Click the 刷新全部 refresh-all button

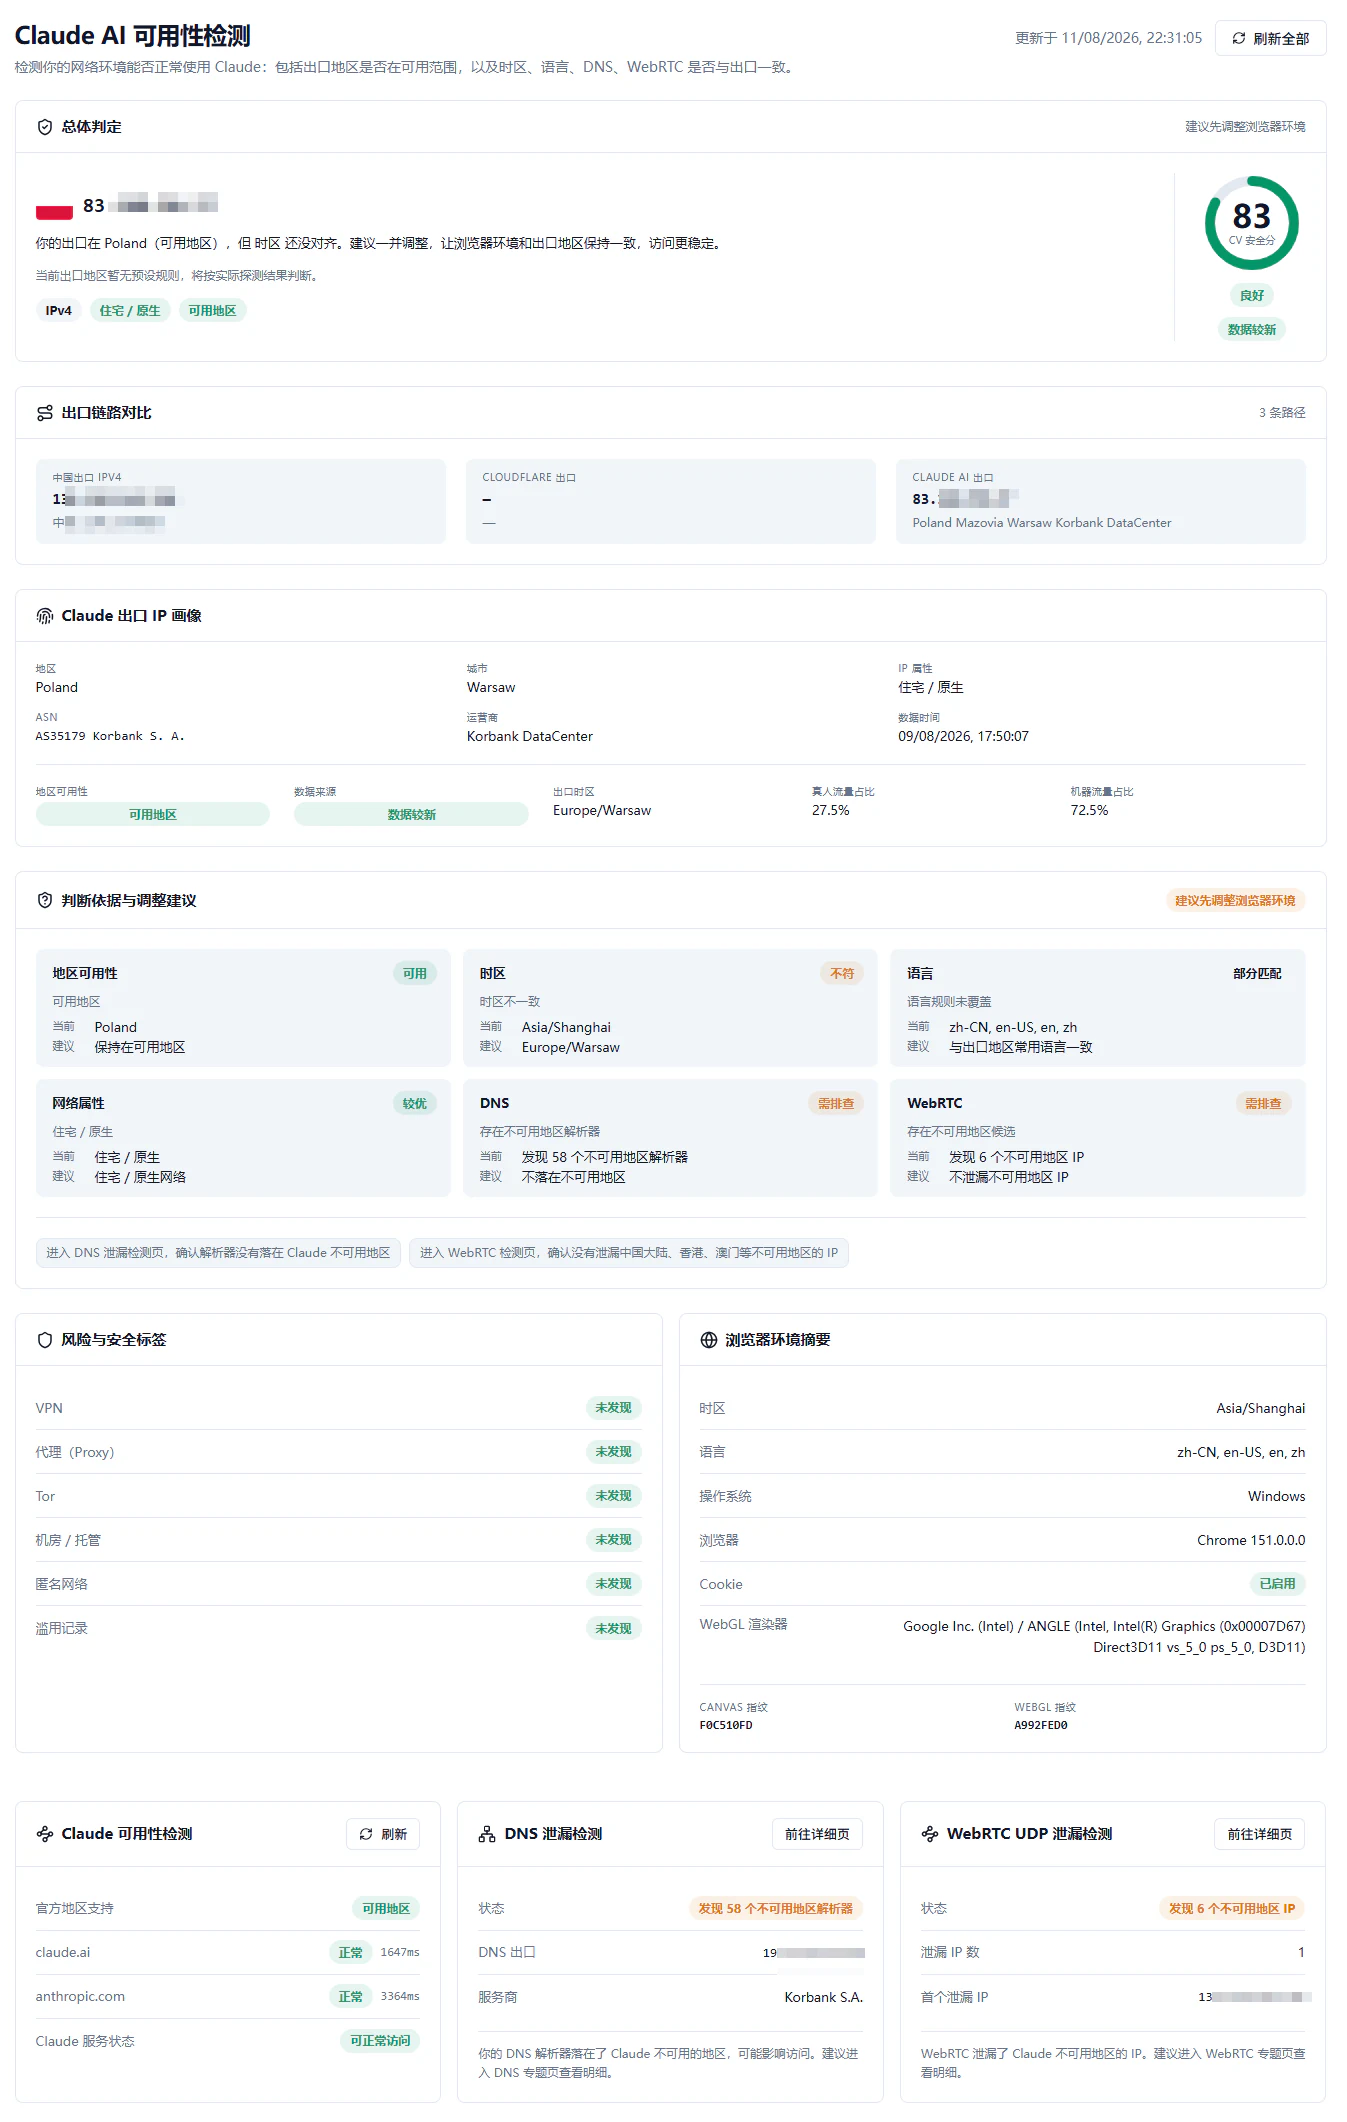click(x=1270, y=38)
